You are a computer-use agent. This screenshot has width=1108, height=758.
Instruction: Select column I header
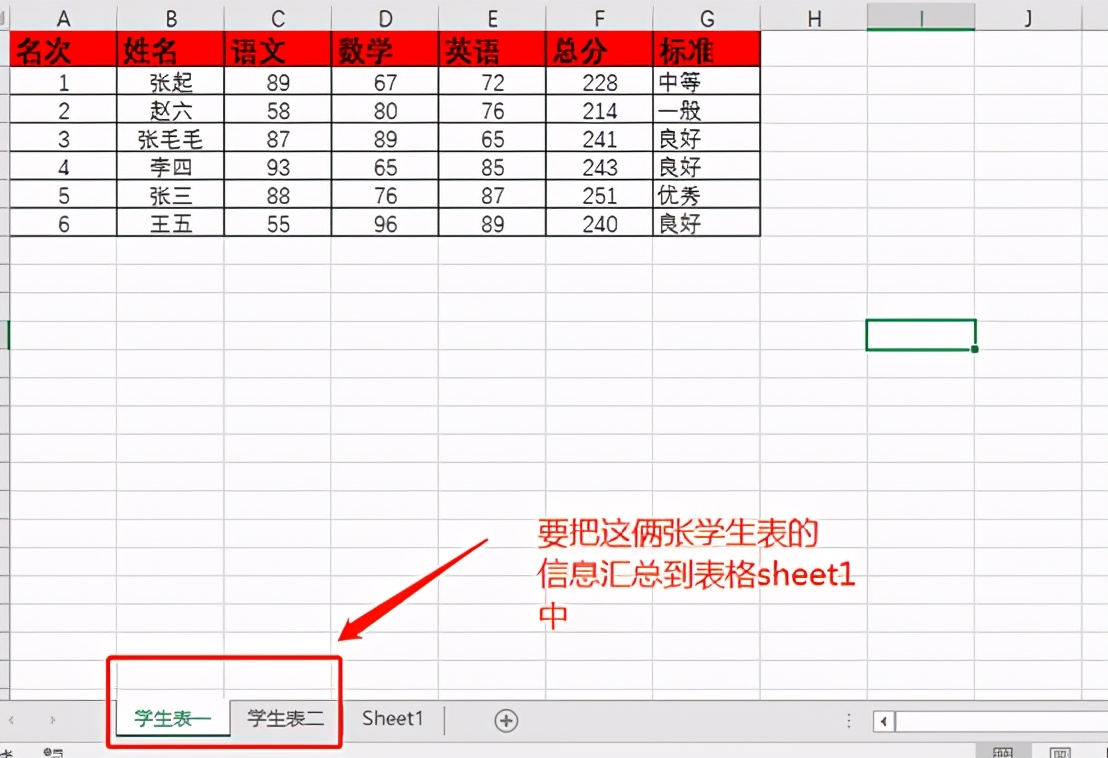point(921,18)
